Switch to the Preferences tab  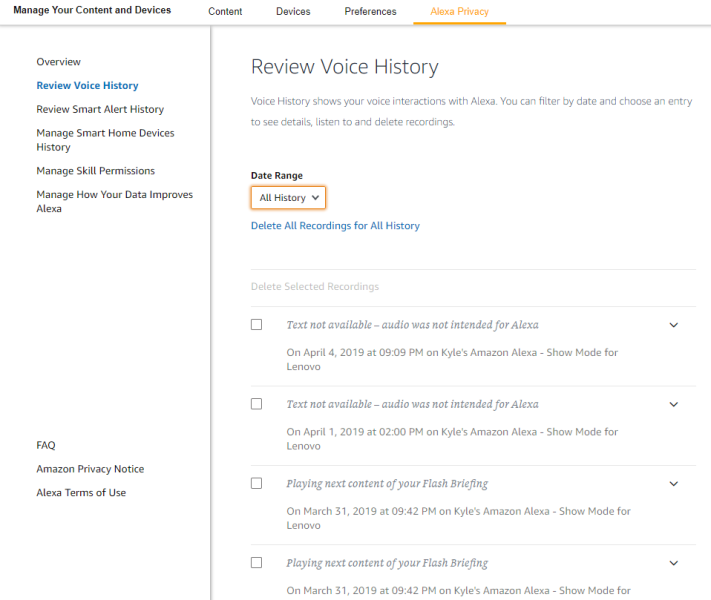pos(370,11)
